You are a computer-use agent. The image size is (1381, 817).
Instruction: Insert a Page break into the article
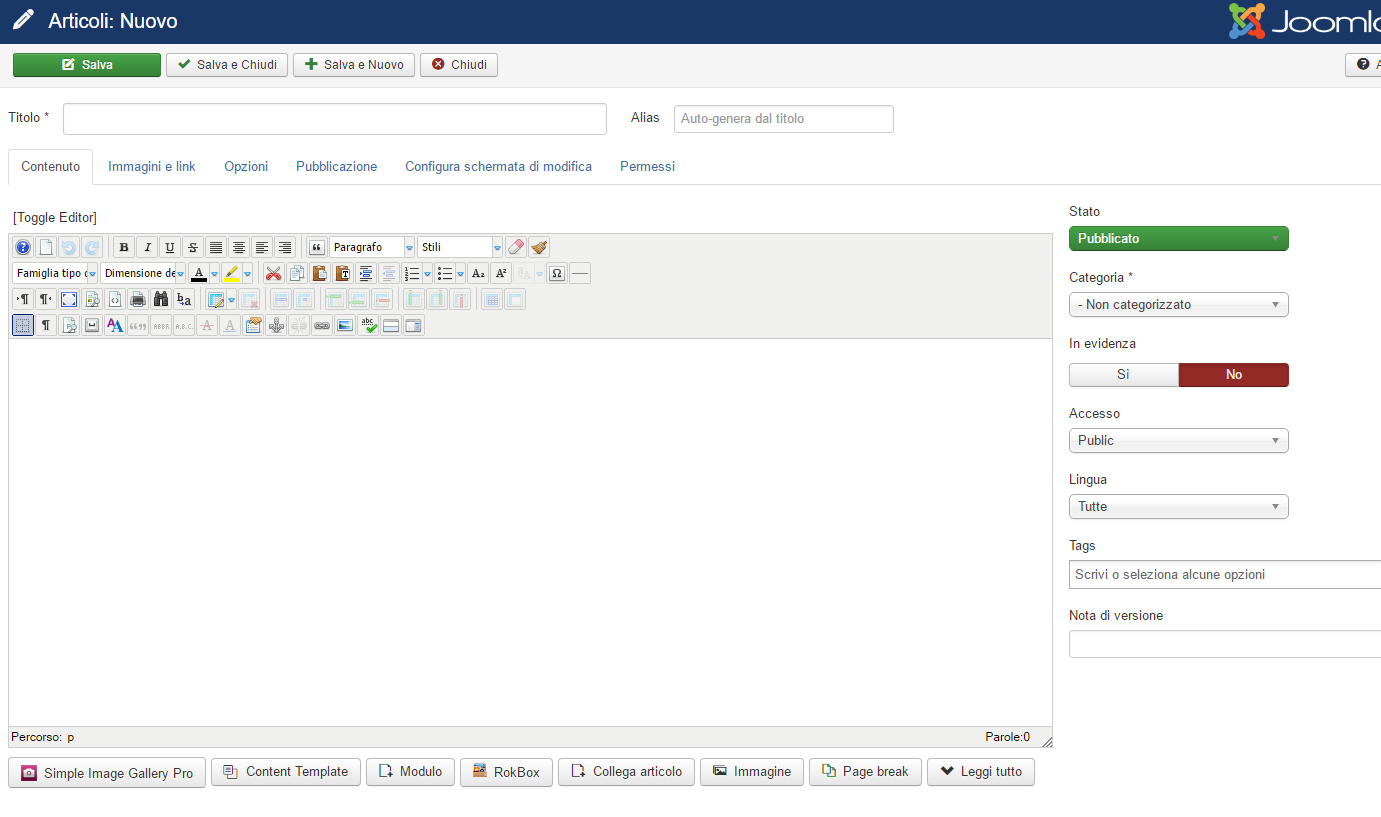(x=865, y=771)
